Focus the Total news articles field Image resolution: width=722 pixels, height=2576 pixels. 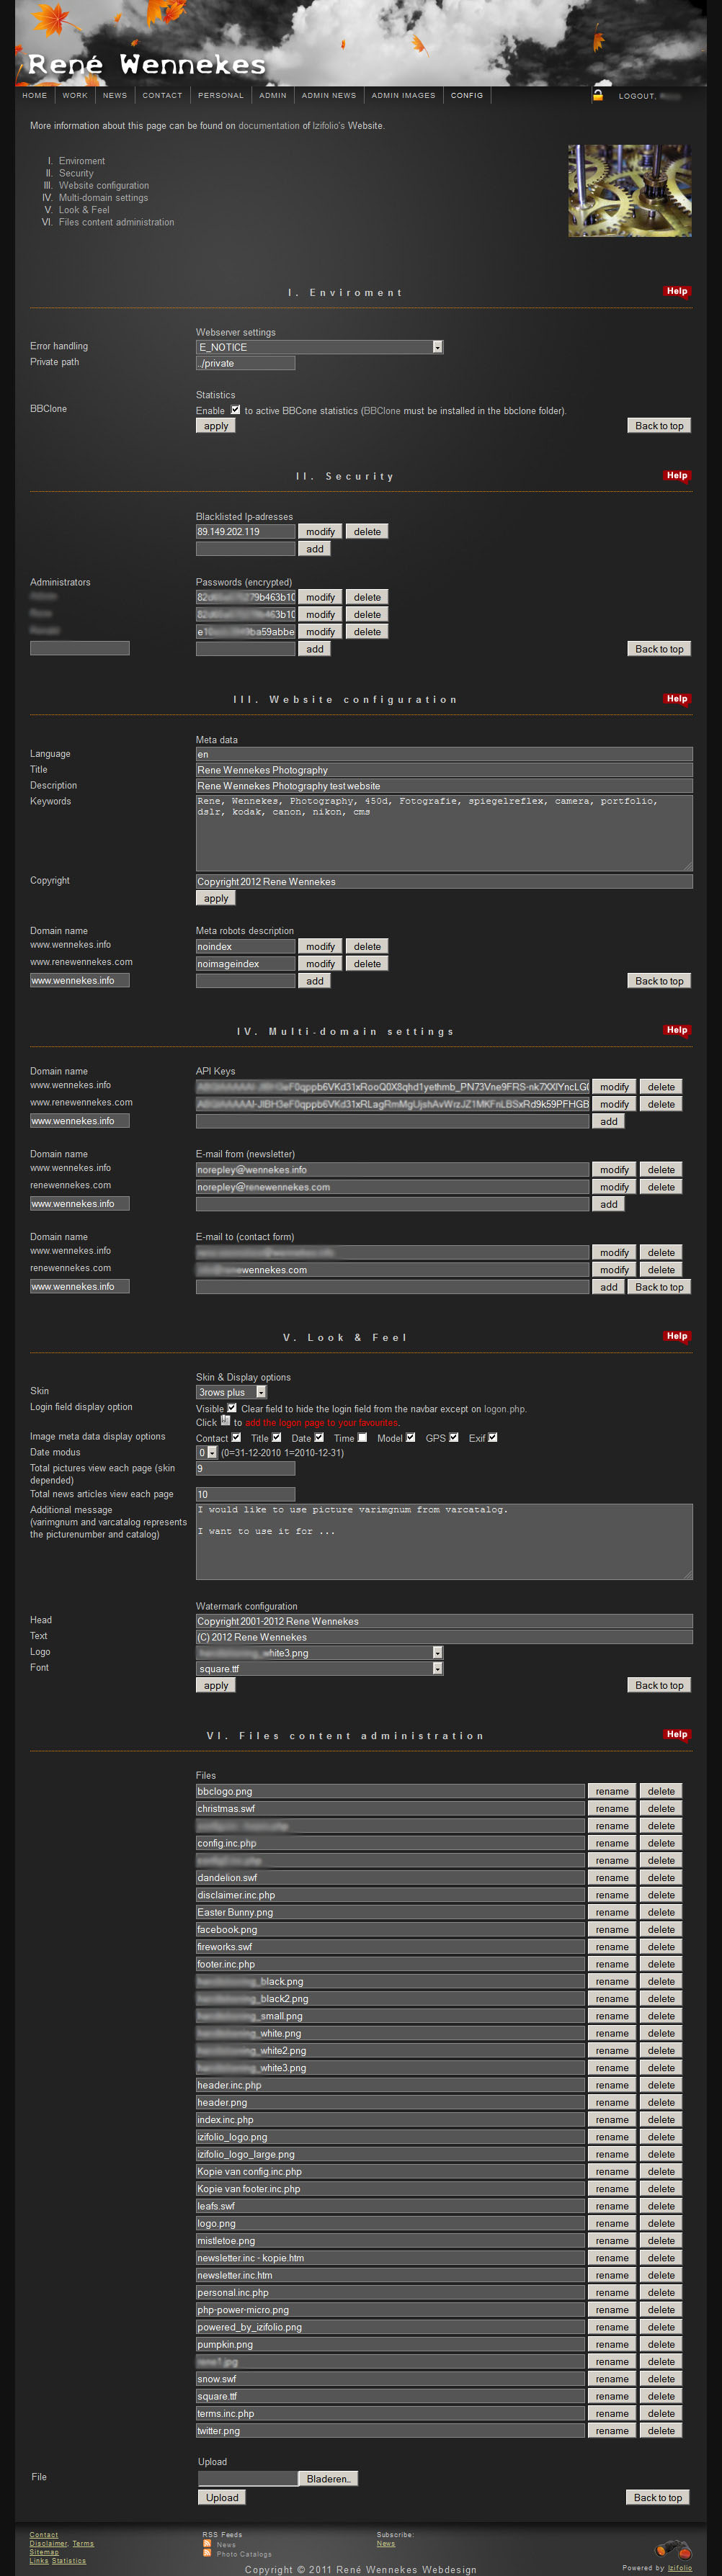point(245,1495)
